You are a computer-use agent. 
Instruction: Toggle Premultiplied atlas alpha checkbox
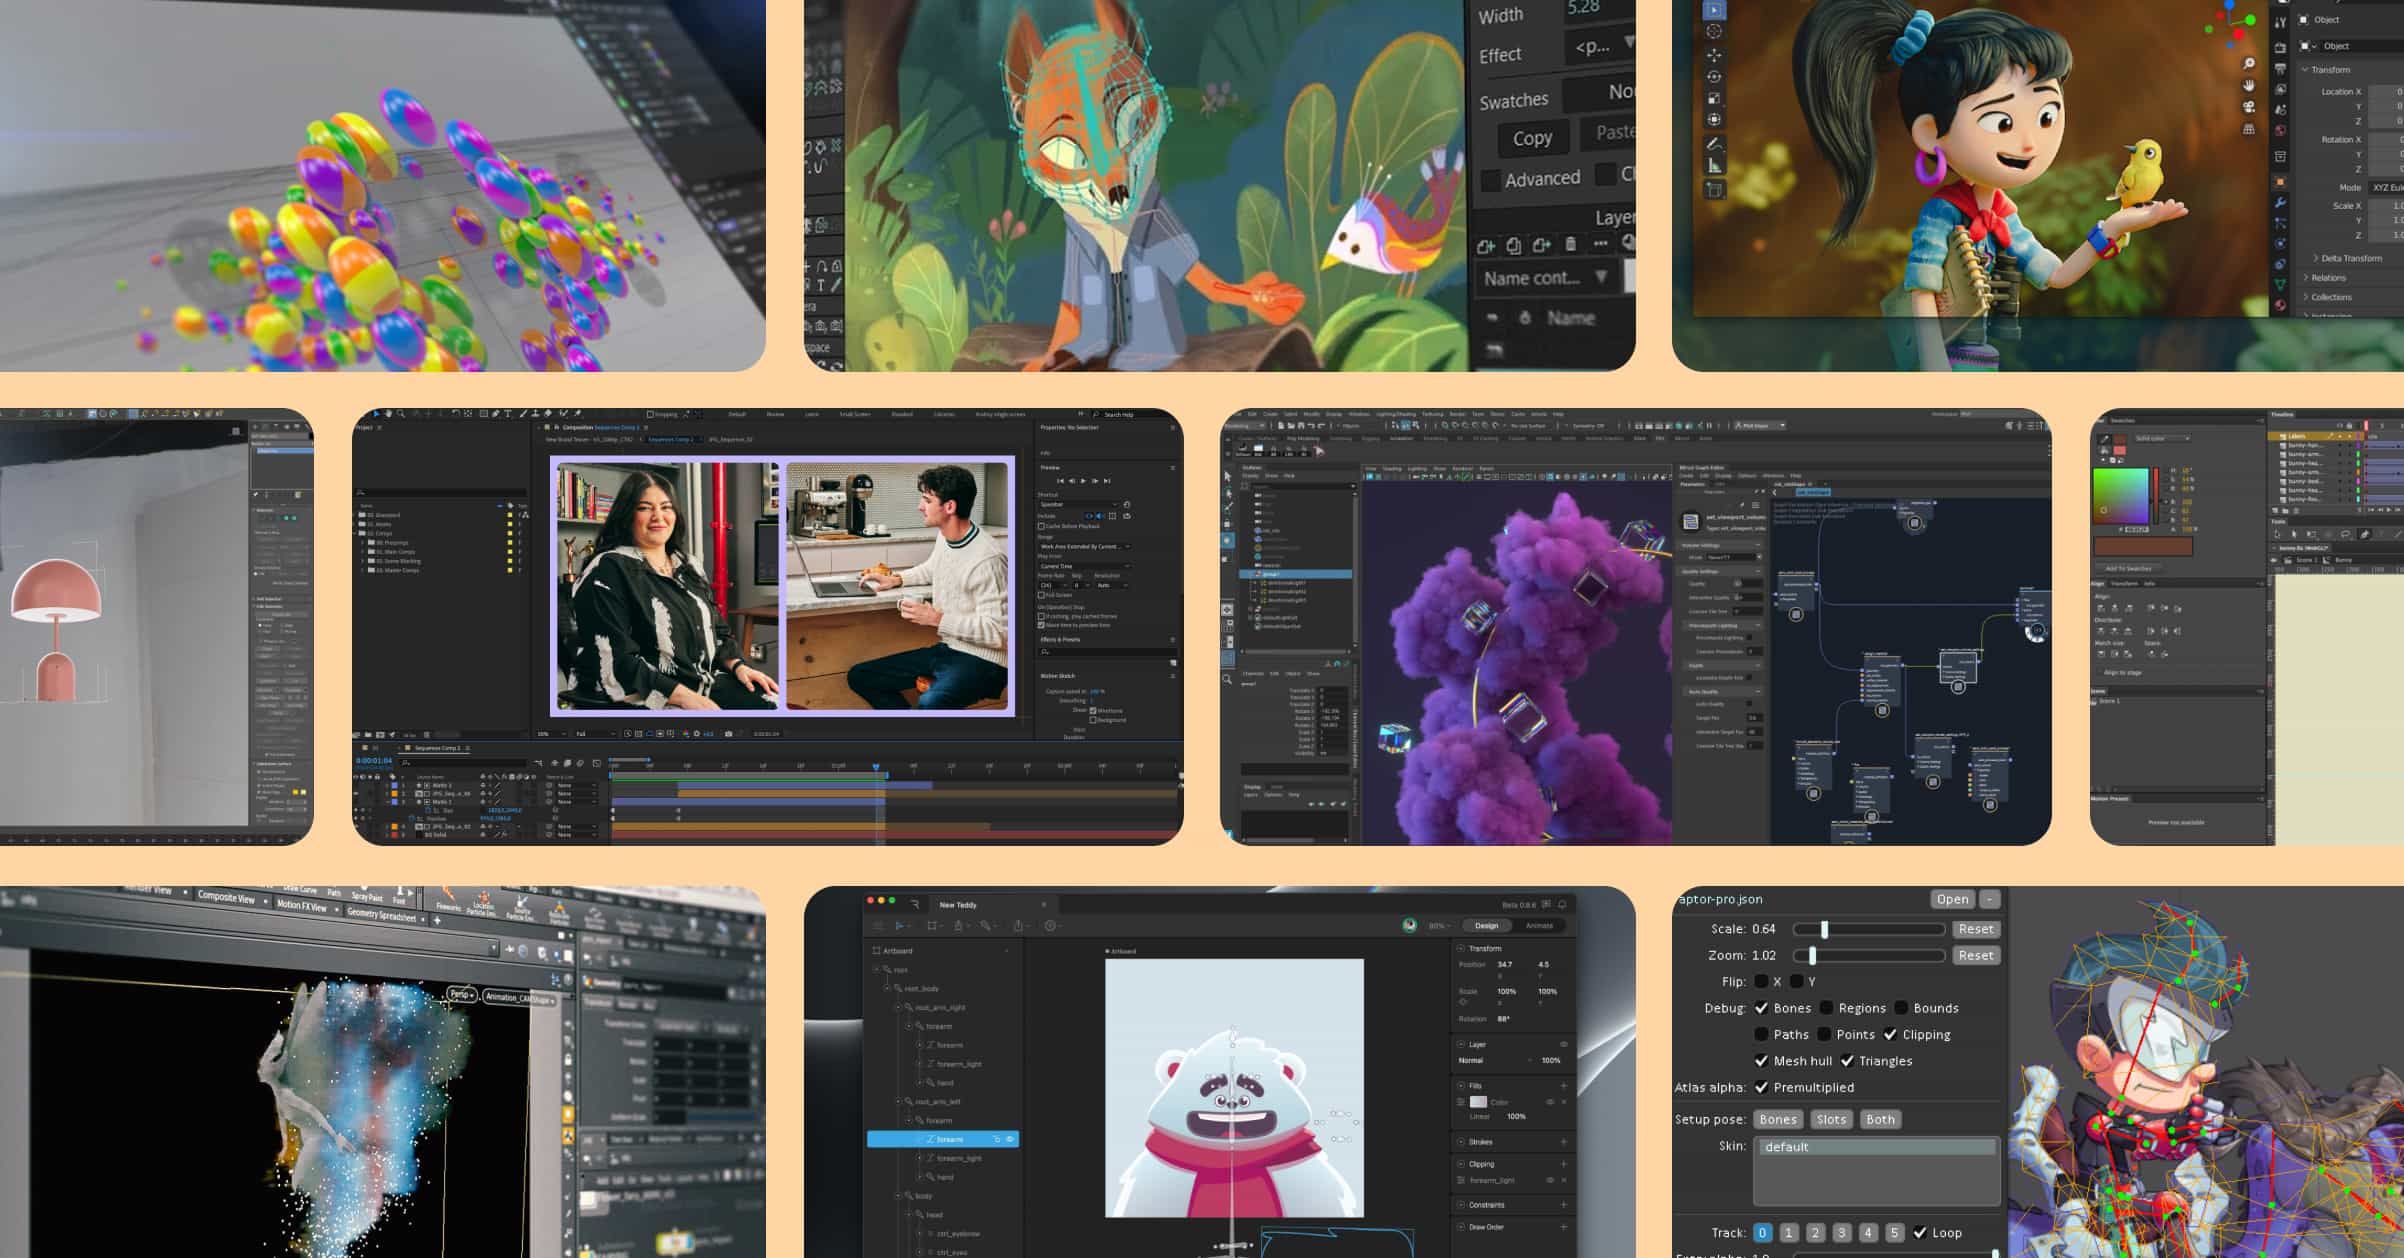[x=1761, y=1087]
